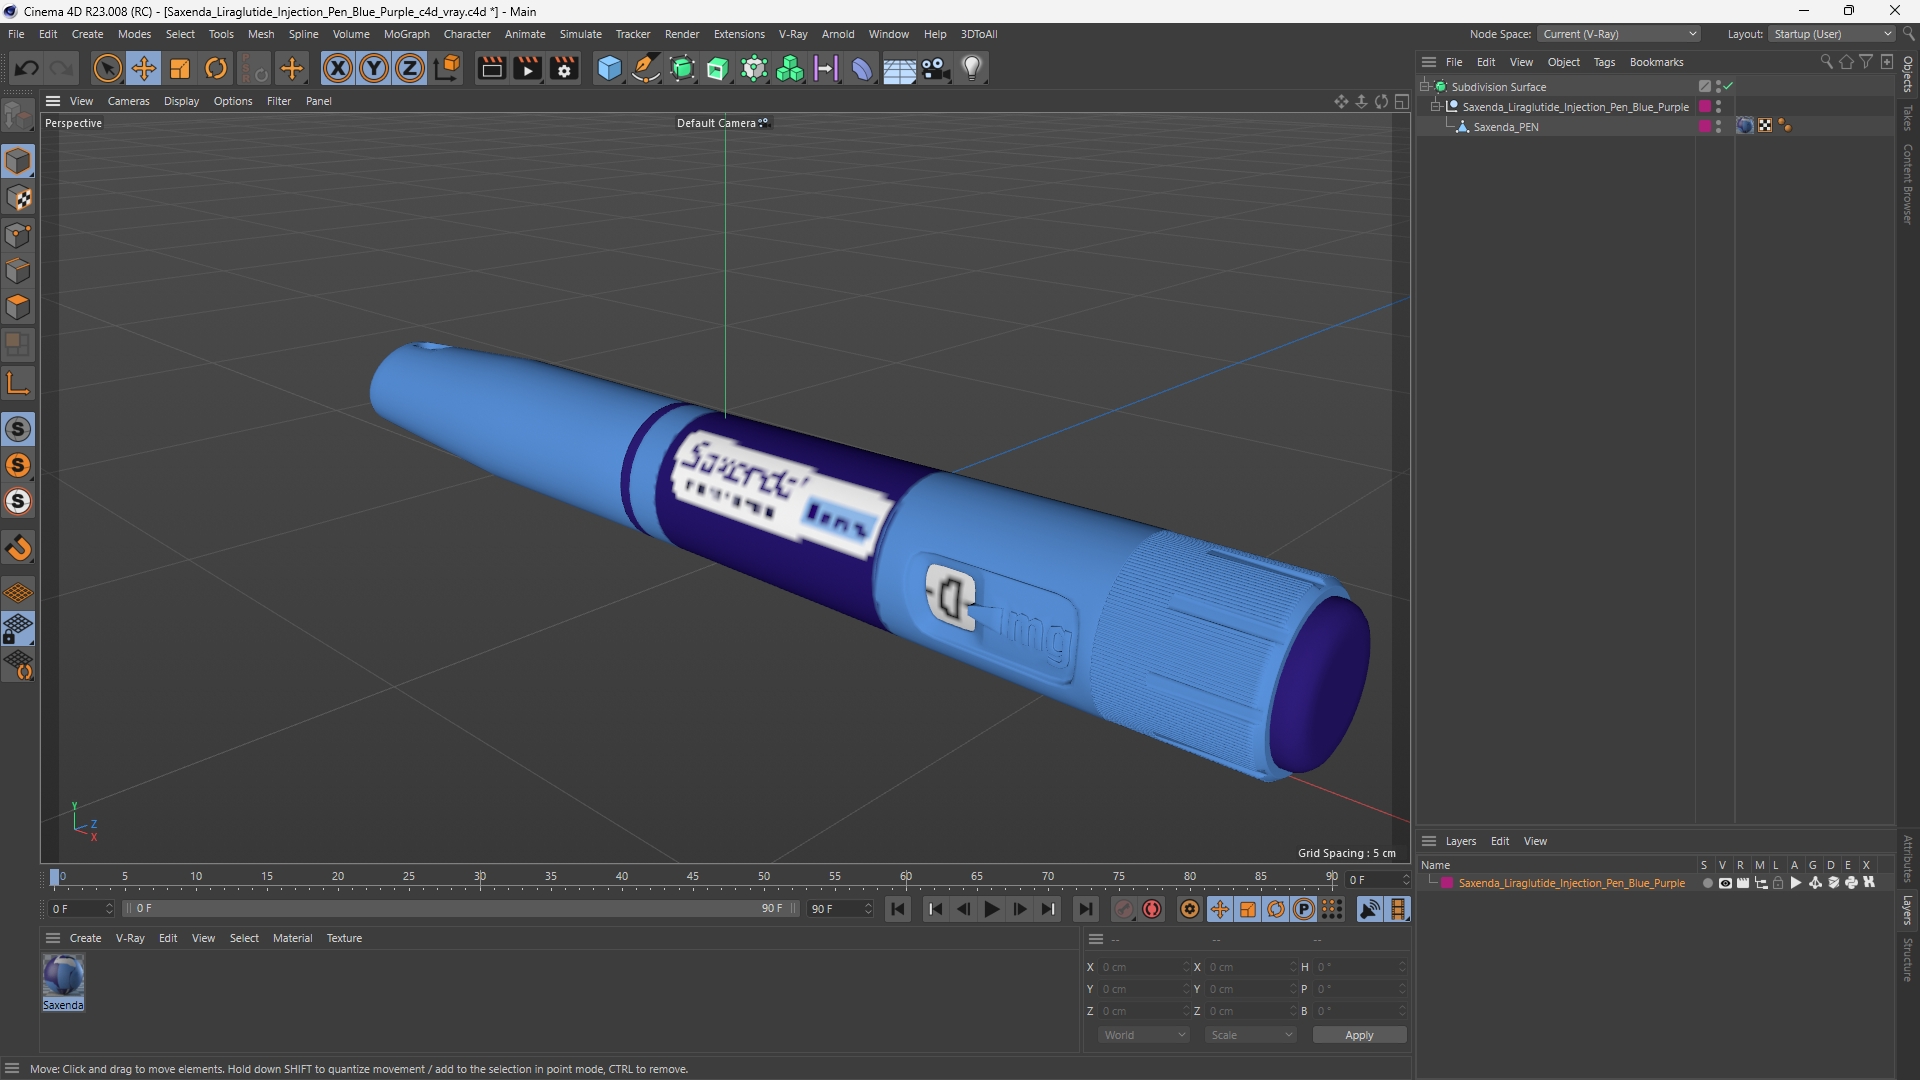Collapse Subdivision Surface tree item

(x=1425, y=87)
